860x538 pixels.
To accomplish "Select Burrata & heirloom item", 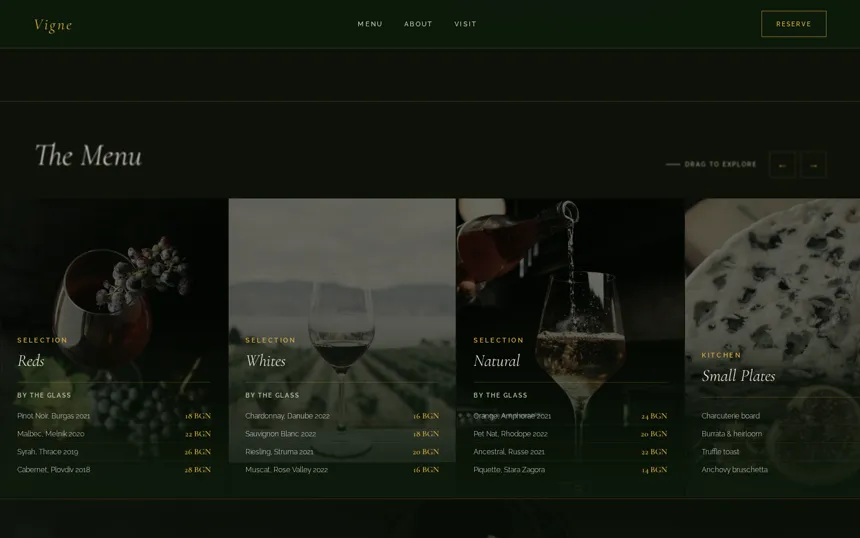I will tap(732, 434).
